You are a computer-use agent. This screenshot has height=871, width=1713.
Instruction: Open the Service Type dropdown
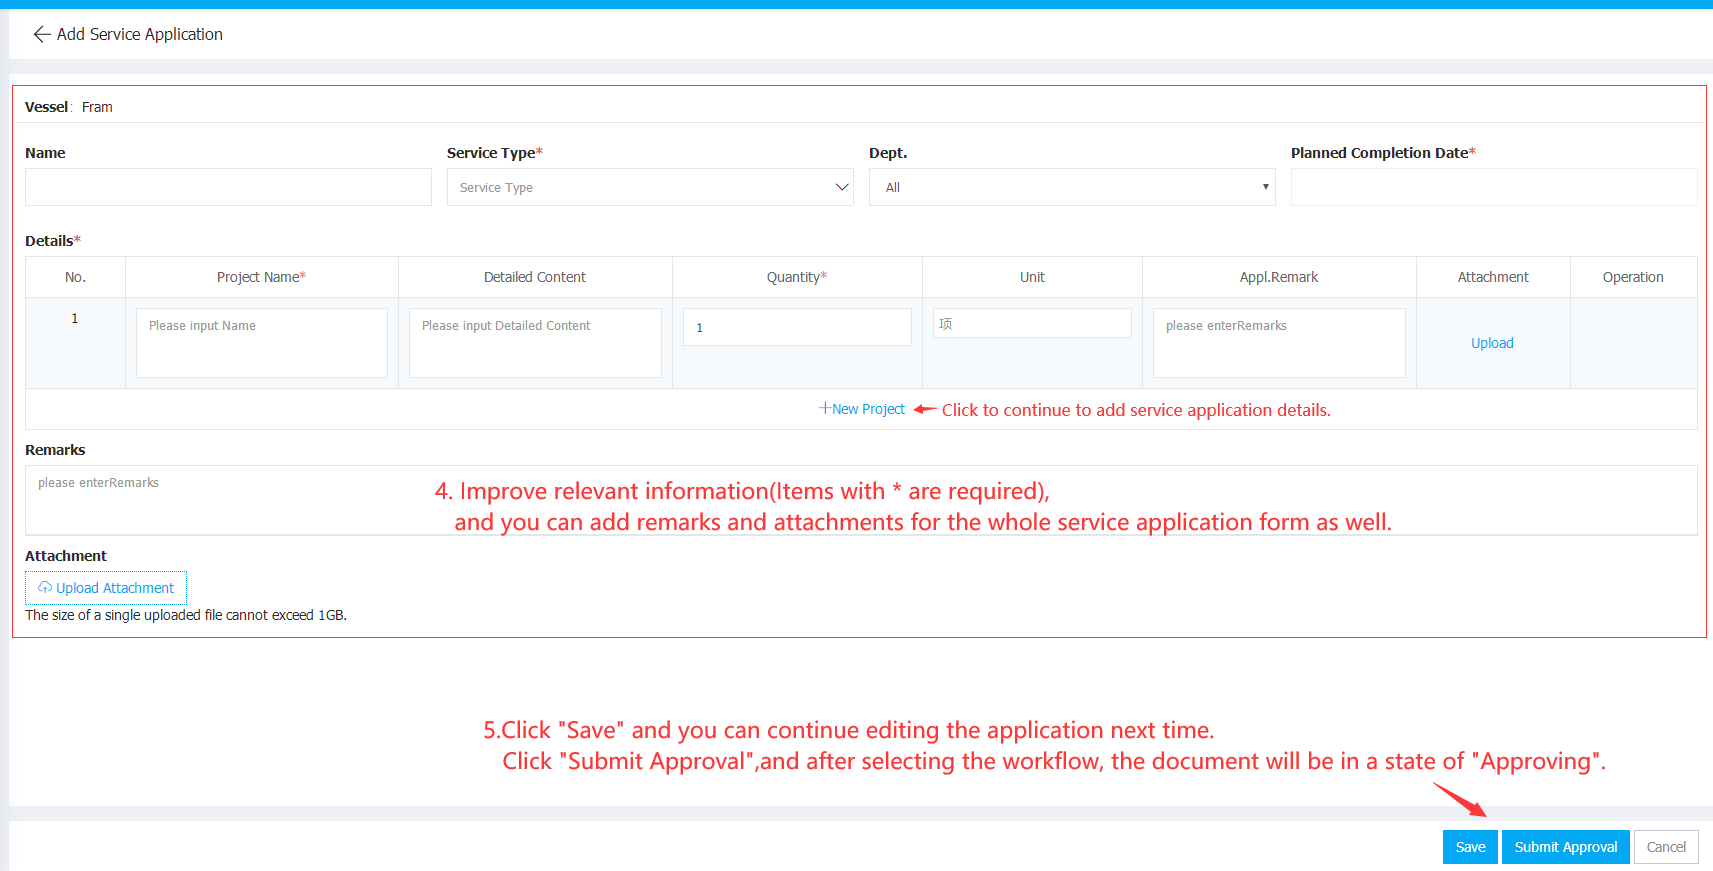[650, 187]
